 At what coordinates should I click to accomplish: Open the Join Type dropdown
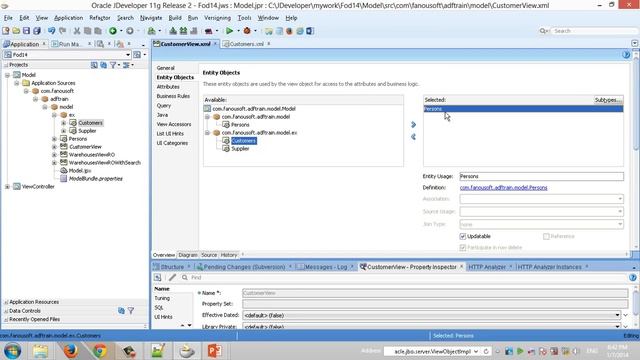coord(620,224)
